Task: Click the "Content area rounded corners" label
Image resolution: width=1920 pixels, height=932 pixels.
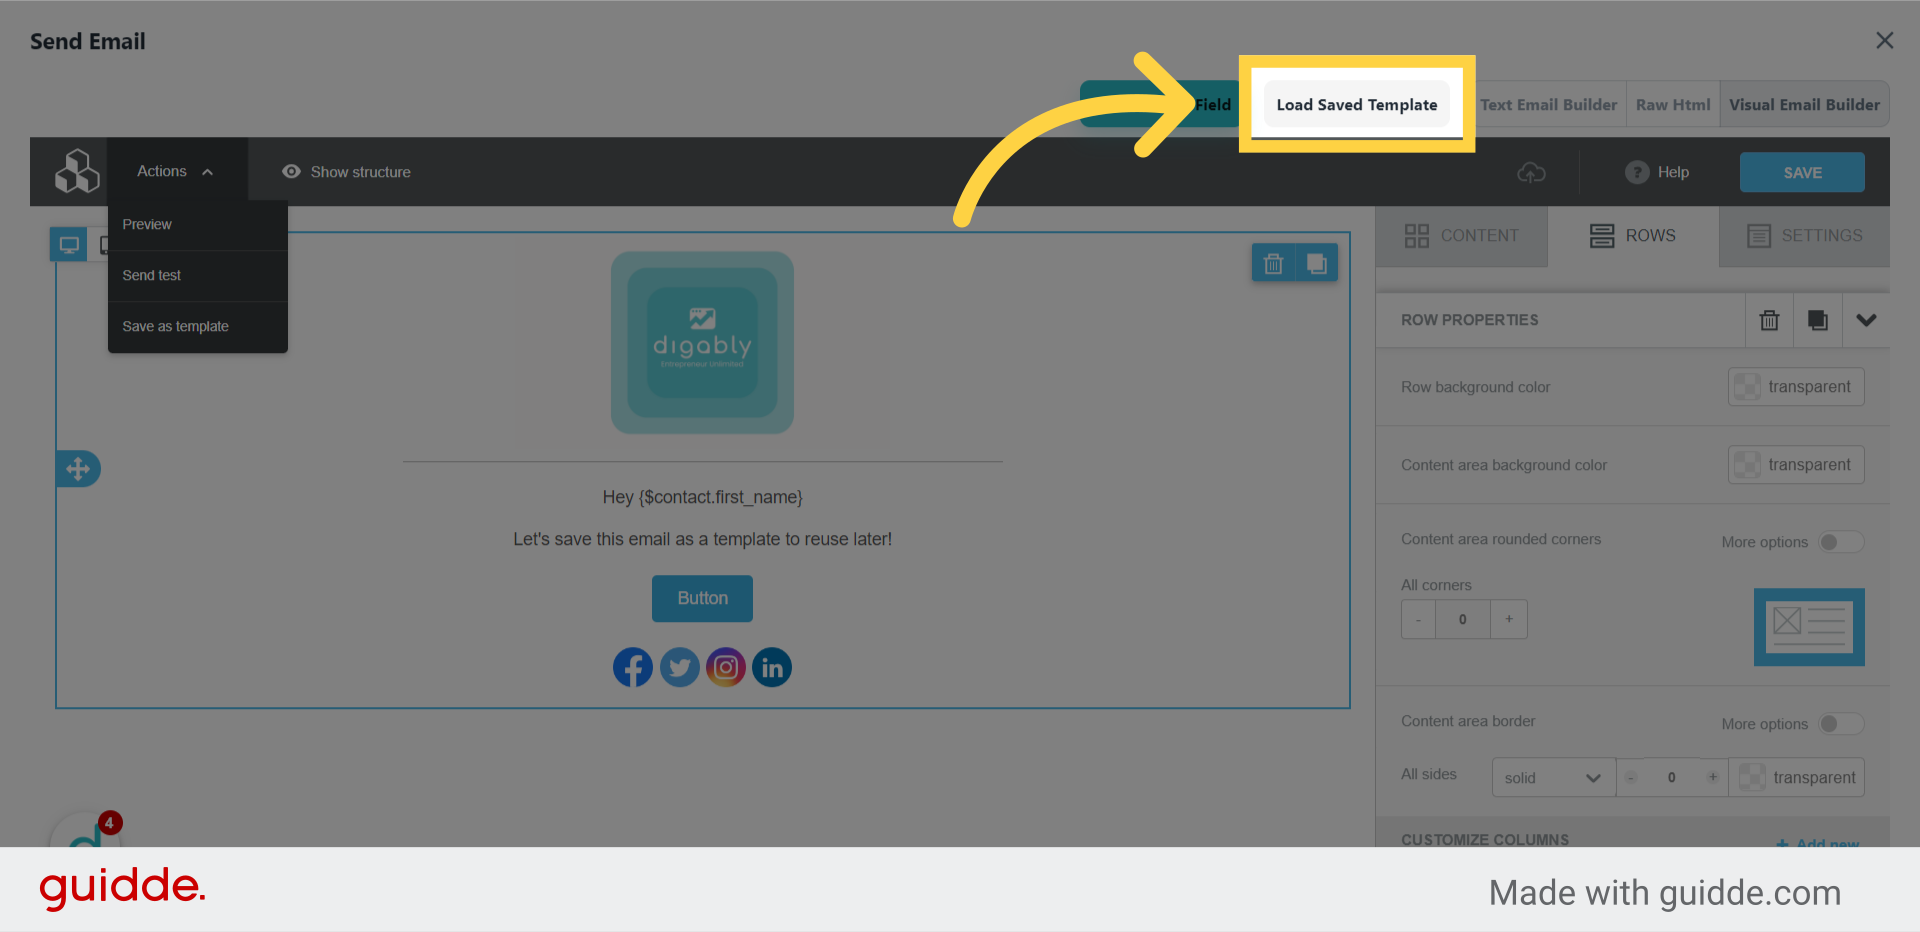Action: 1501,539
